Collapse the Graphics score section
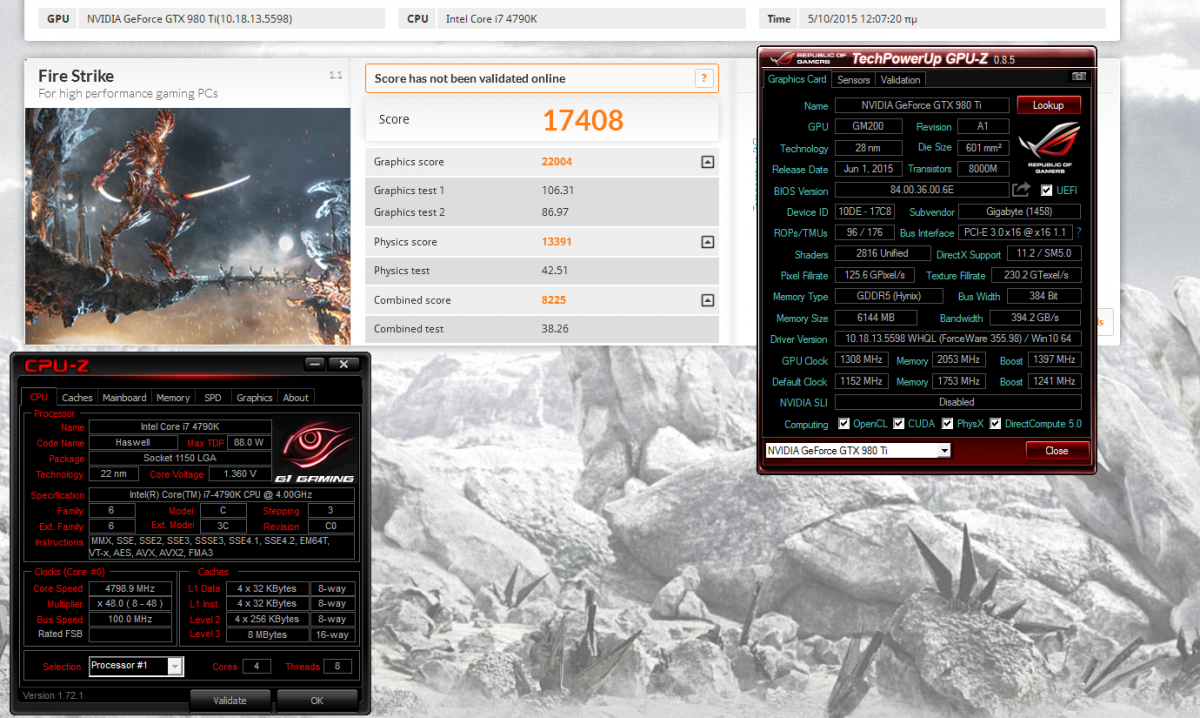 pyautogui.click(x=707, y=162)
